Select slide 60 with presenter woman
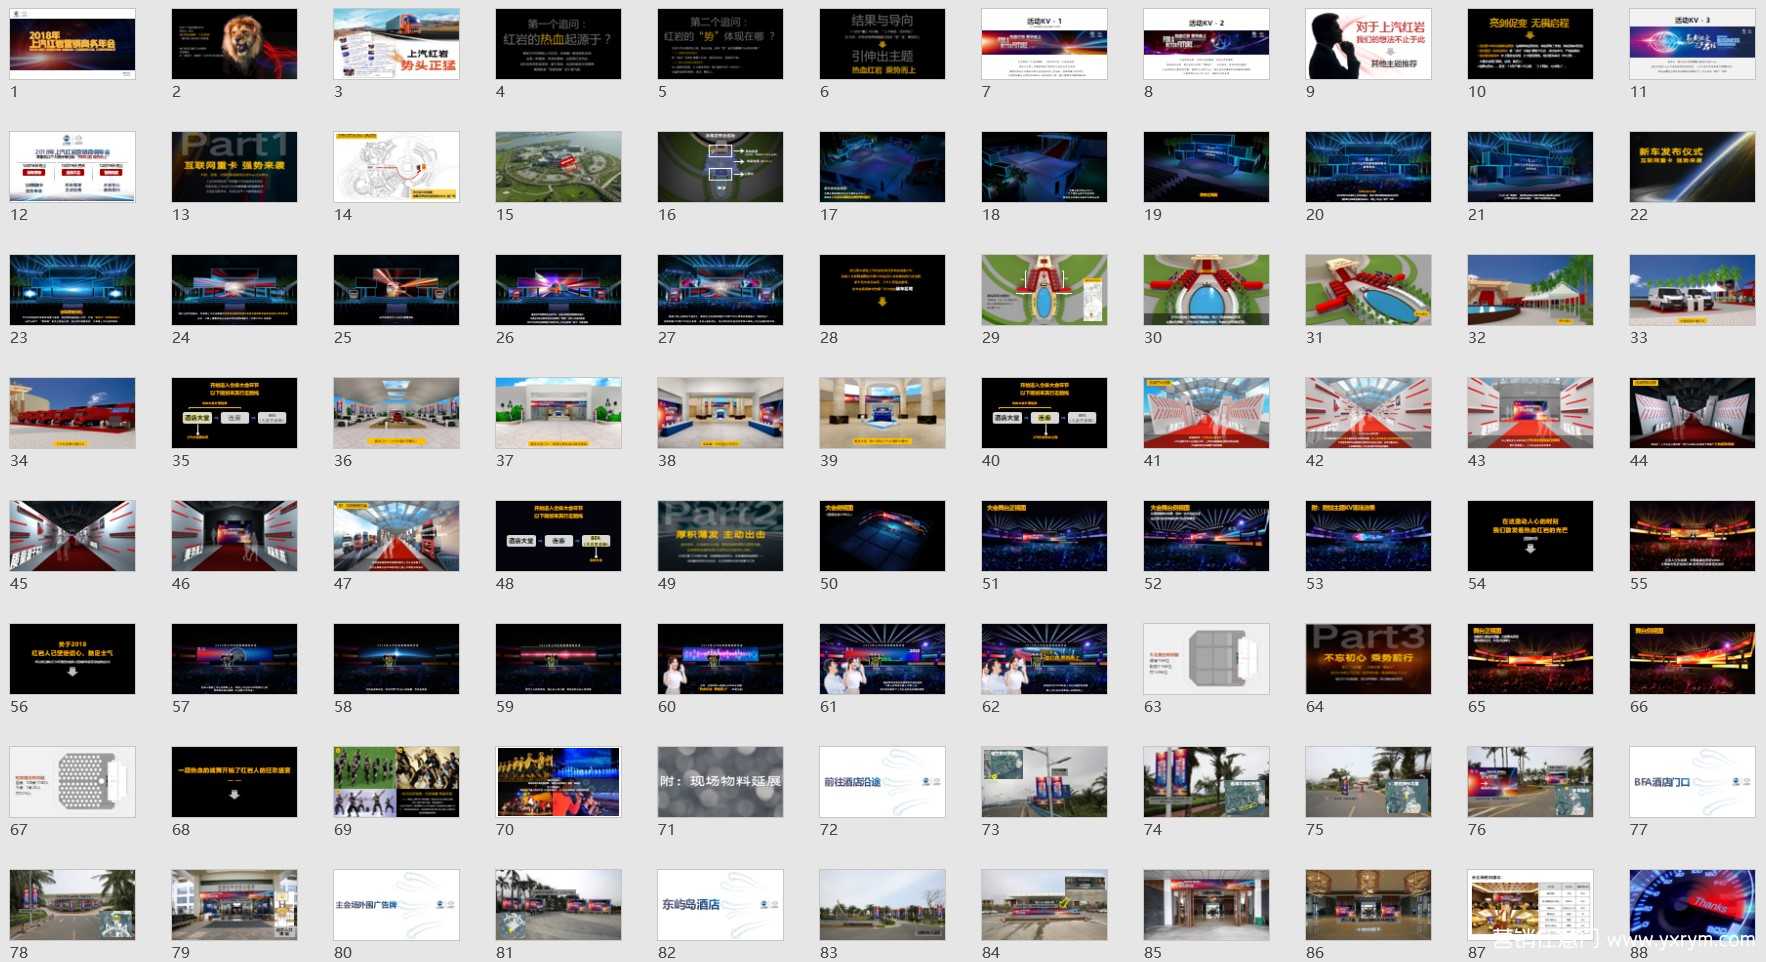Screen dimensions: 1766x962 pyautogui.click(x=720, y=659)
